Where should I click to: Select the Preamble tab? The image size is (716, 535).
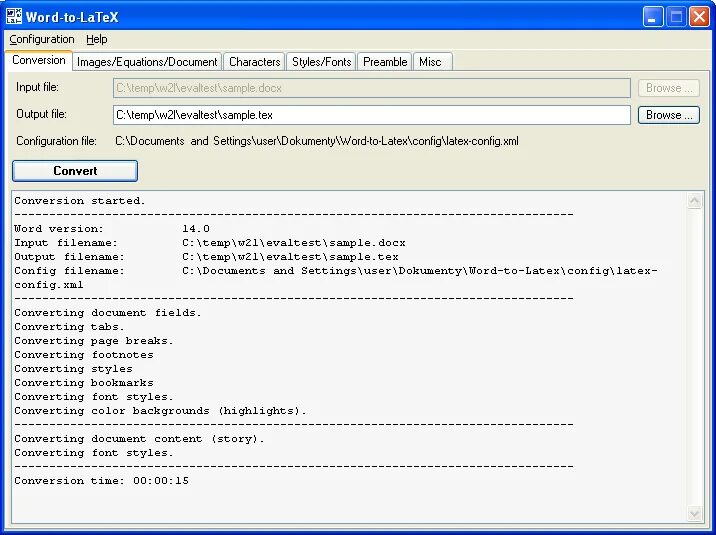[x=385, y=62]
